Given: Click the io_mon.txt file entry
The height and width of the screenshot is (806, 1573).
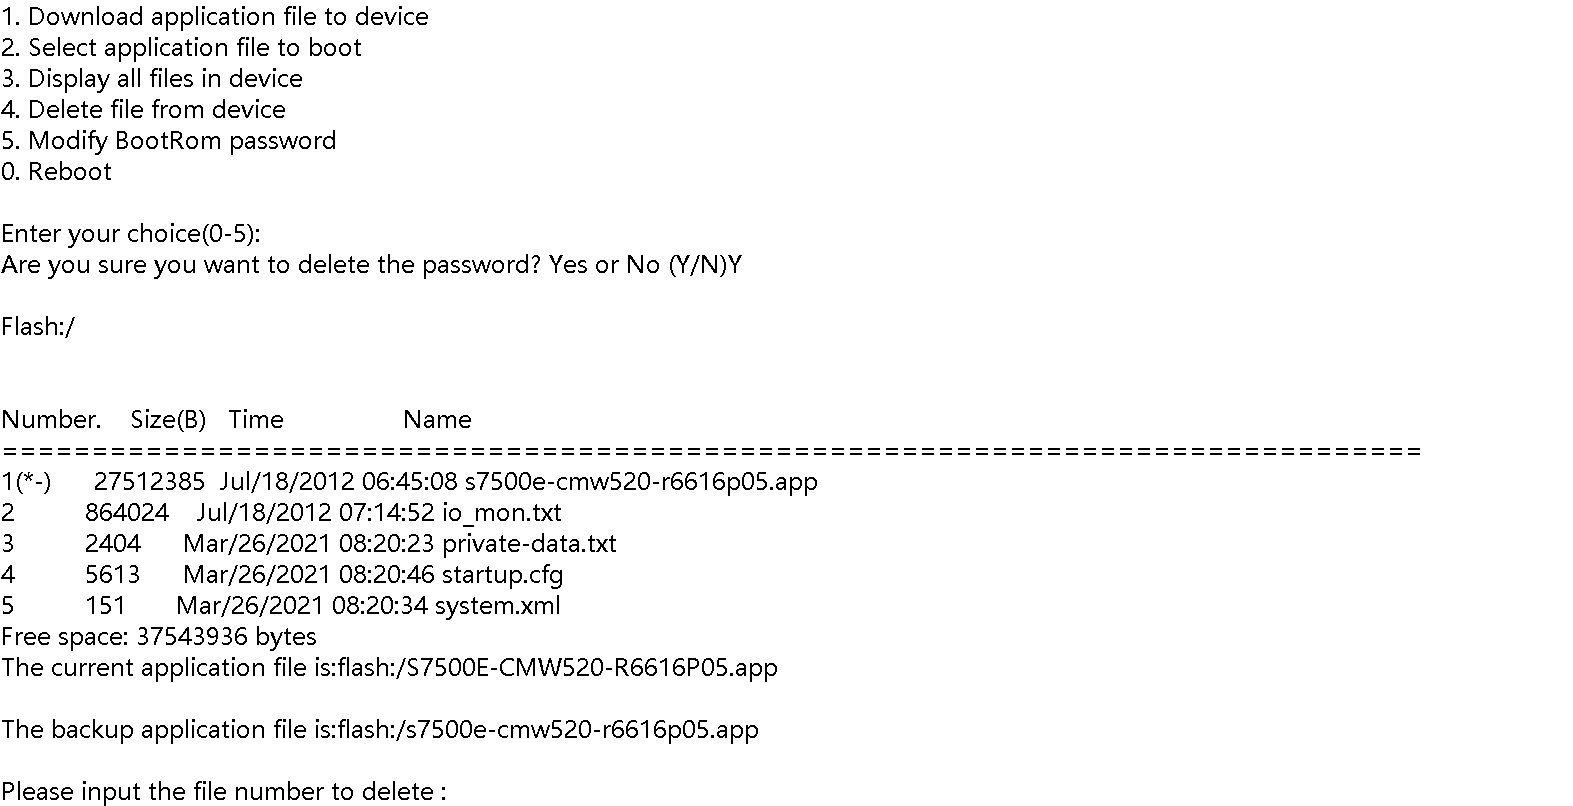Looking at the screenshot, I should point(501,513).
